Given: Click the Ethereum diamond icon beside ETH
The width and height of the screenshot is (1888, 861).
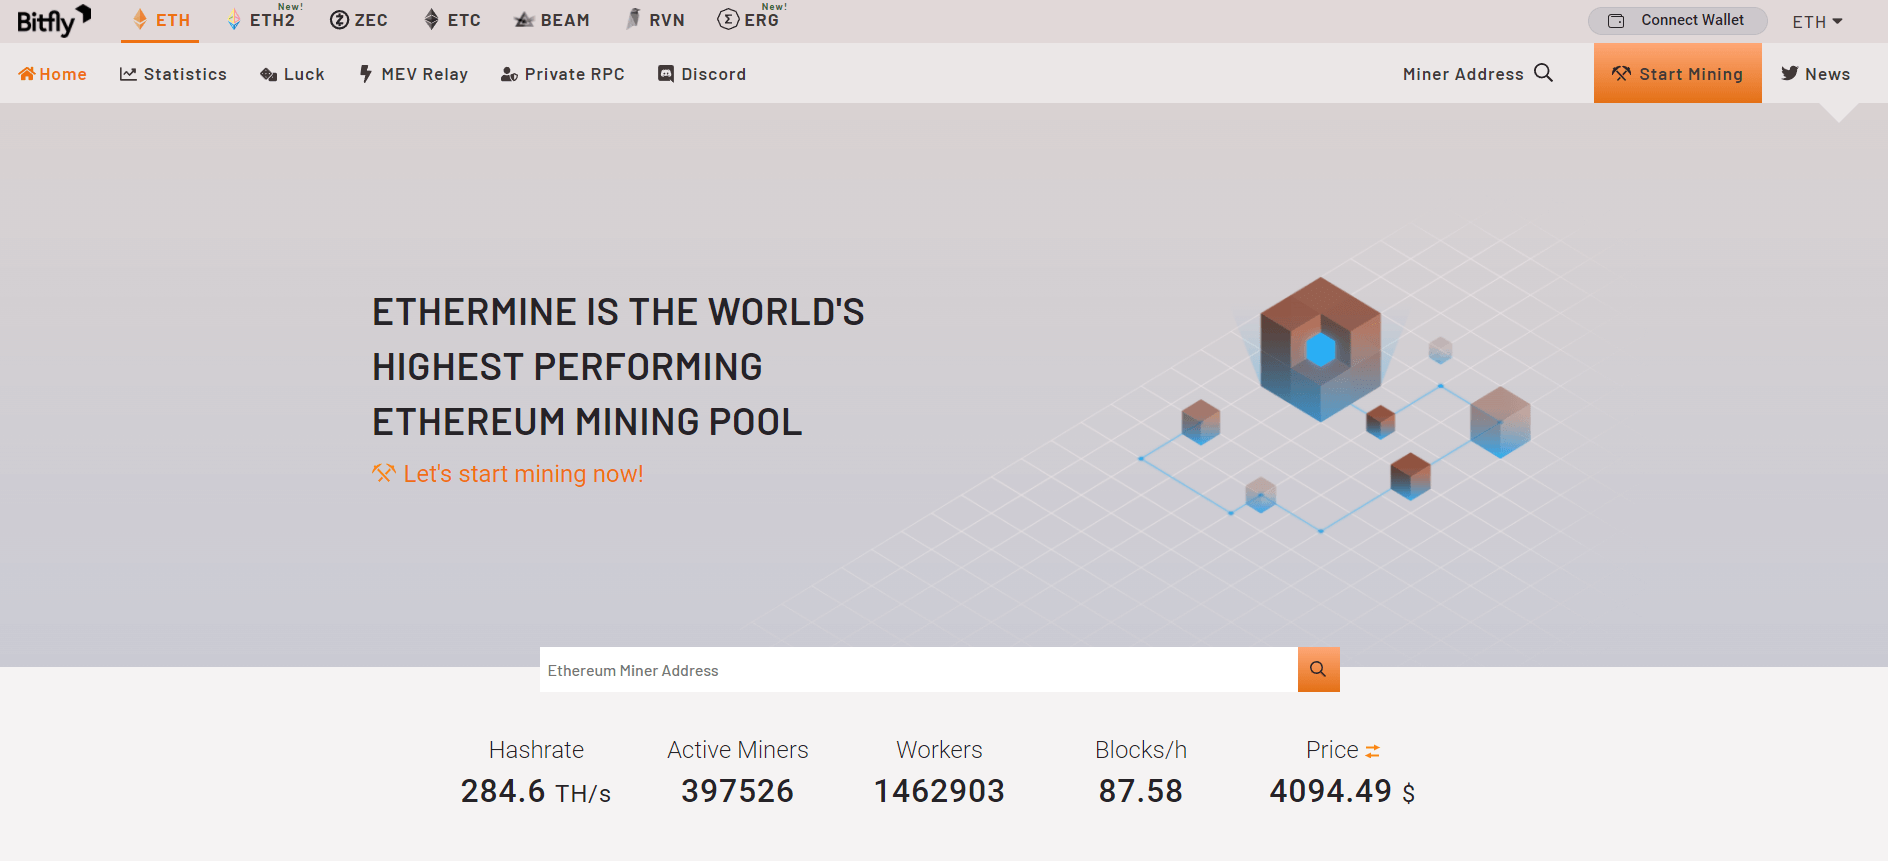Looking at the screenshot, I should [x=140, y=19].
